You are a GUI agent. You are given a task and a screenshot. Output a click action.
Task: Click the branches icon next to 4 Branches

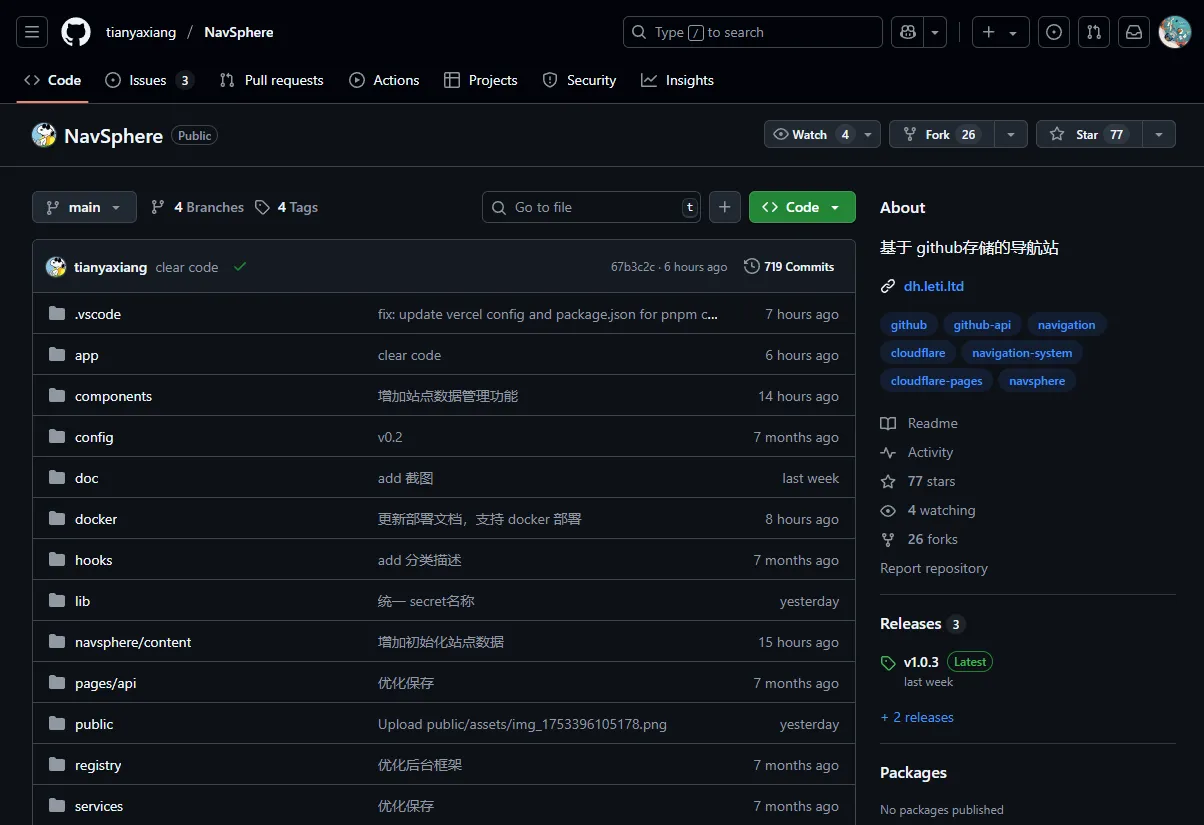[158, 207]
